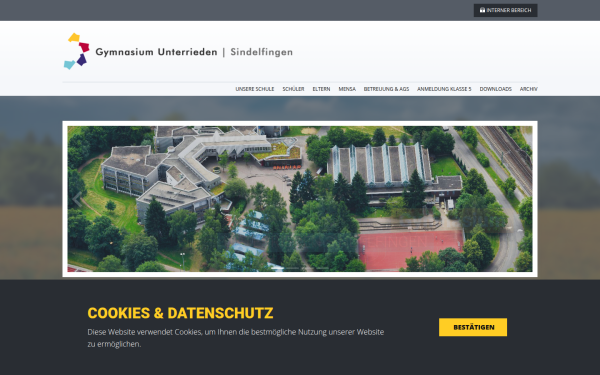Go to the Mensa page

[x=347, y=89]
